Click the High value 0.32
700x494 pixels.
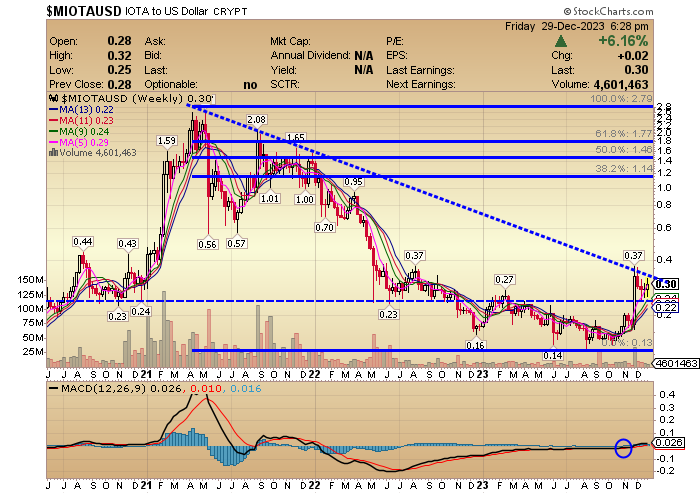click(119, 56)
